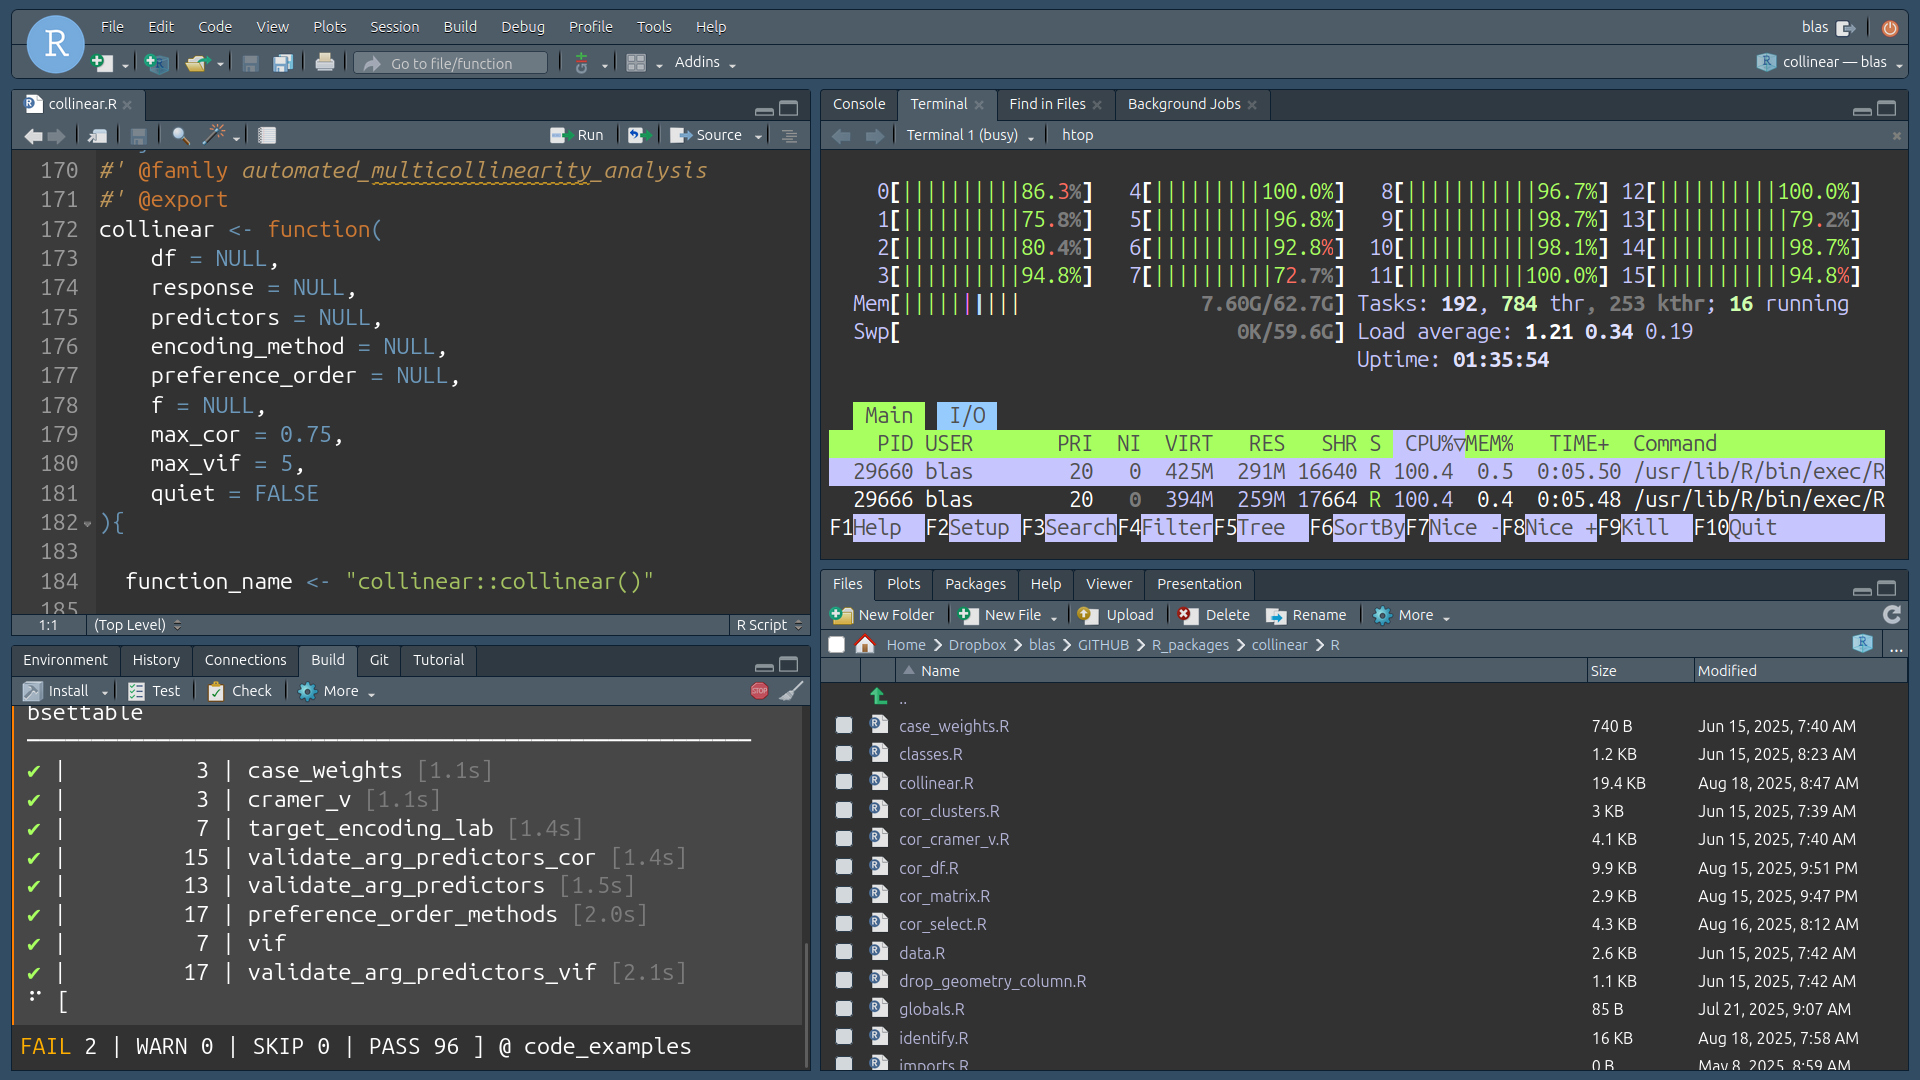Tick the checkbox for cor_matrix.R
The image size is (1920, 1080).
click(x=844, y=895)
